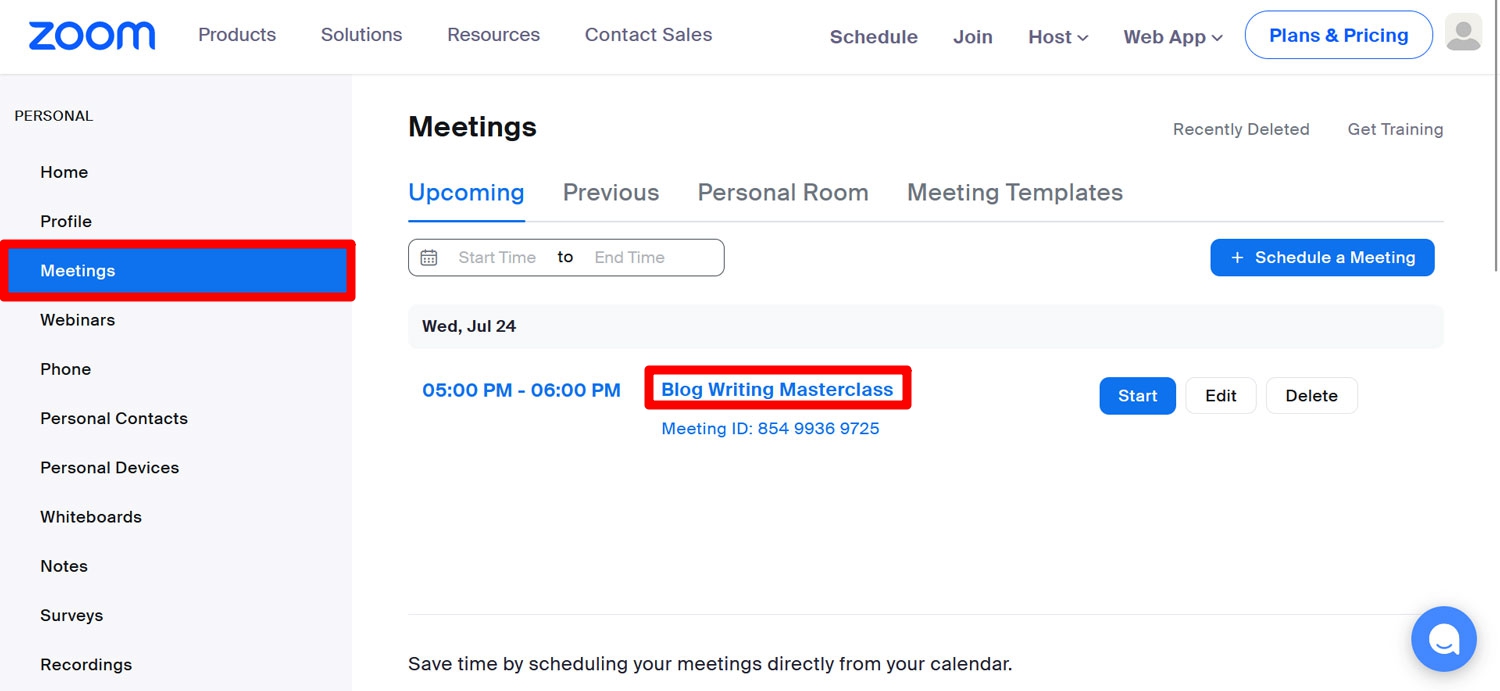This screenshot has width=1500, height=691.
Task: Open the user profile avatar
Action: click(1464, 33)
